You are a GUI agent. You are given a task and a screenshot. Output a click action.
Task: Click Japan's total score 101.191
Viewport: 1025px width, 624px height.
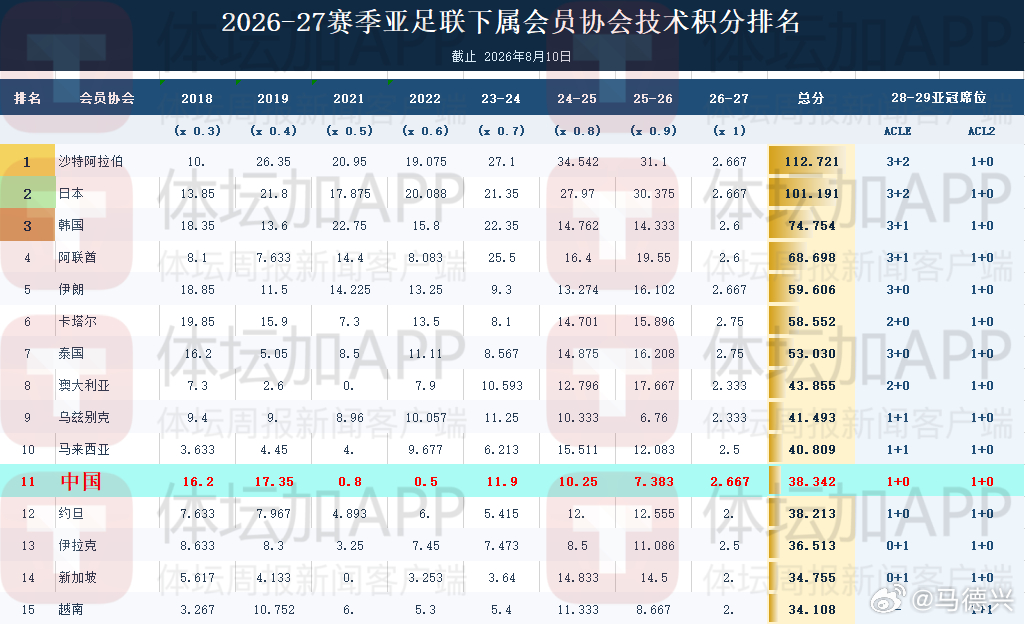pyautogui.click(x=812, y=193)
